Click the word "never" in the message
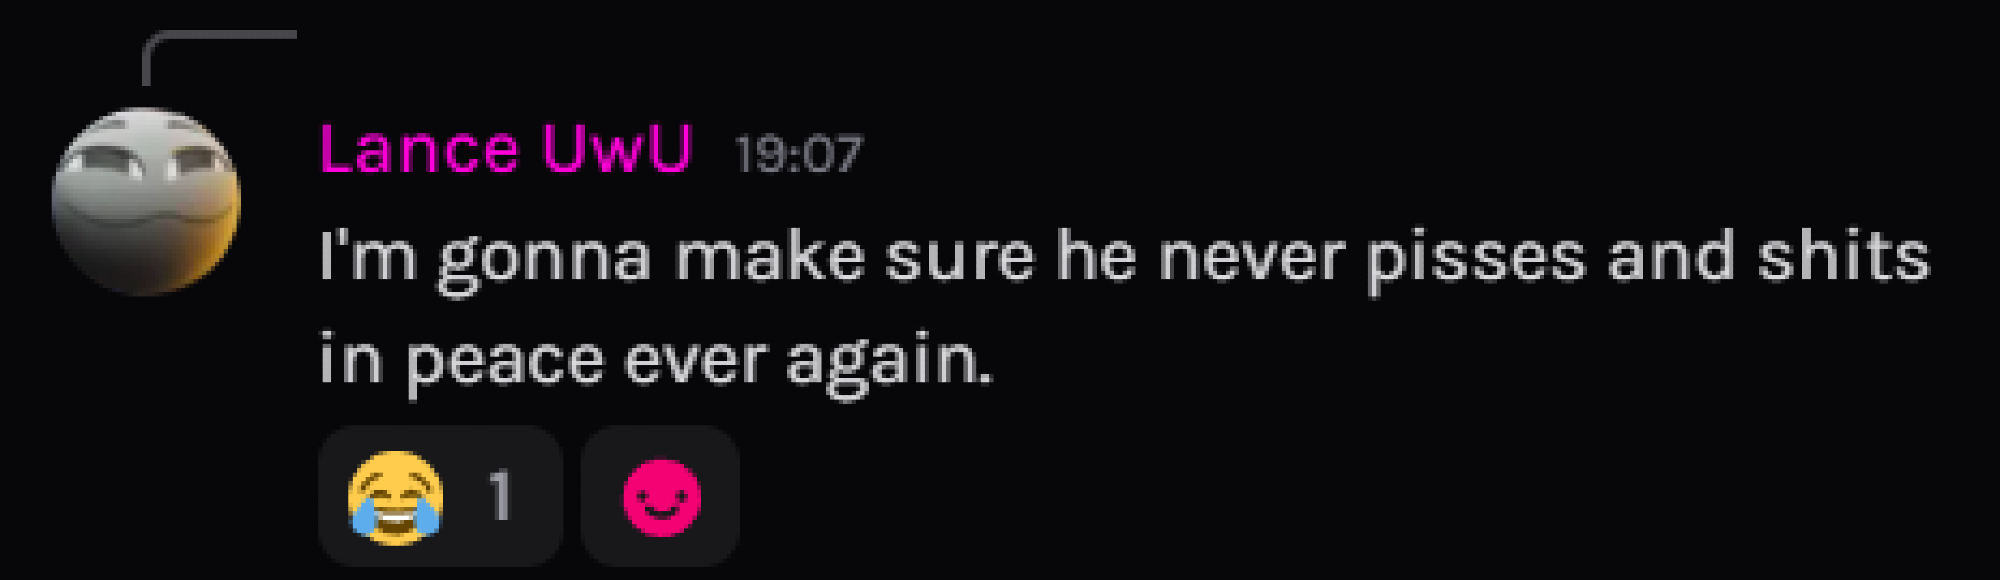Screen dimensions: 2000x580 [x=1252, y=260]
